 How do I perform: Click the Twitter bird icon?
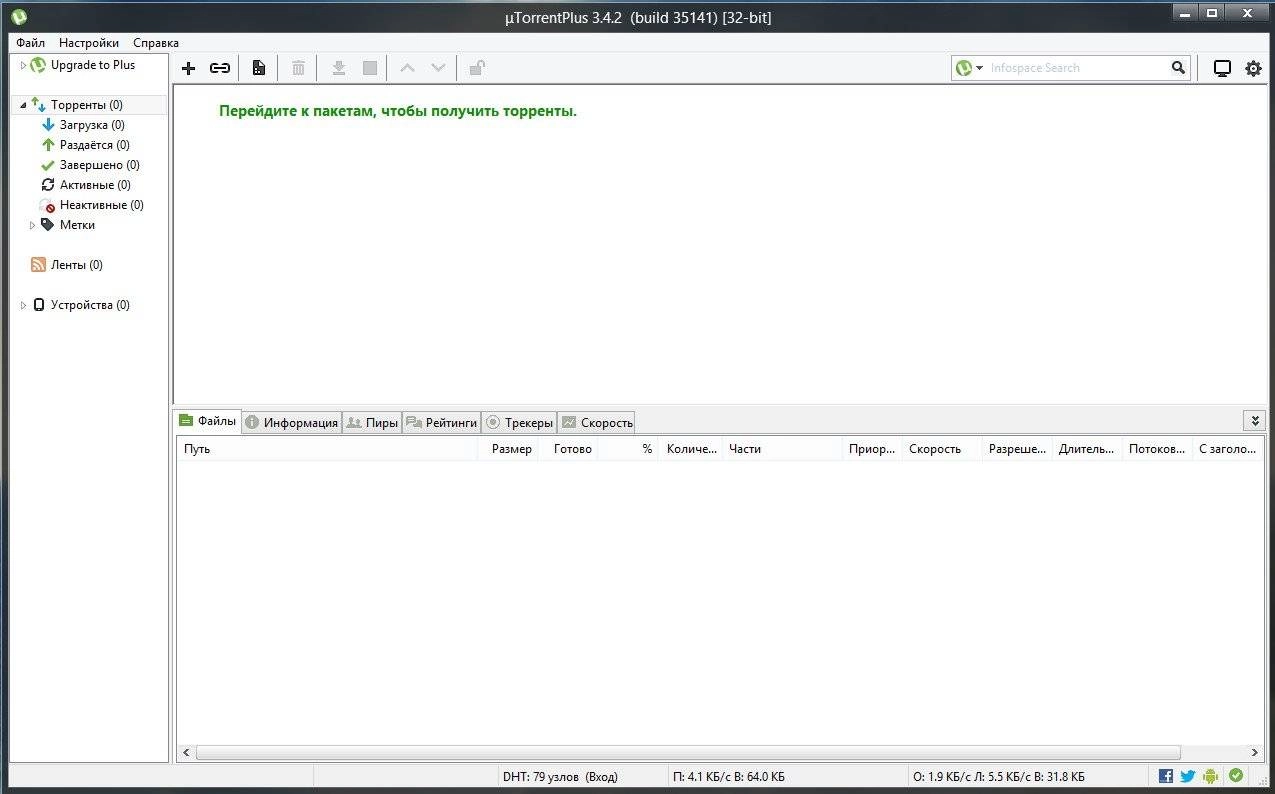(1187, 775)
